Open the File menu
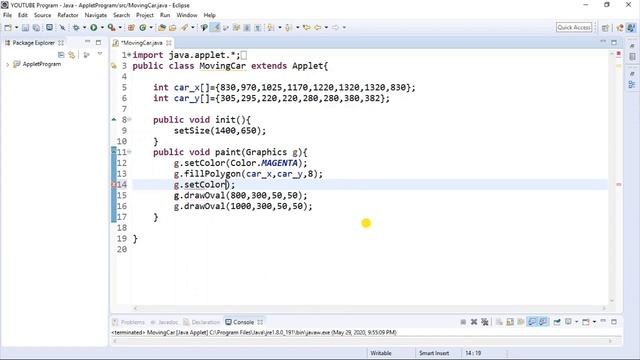Viewport: 640px width, 360px height. (x=7, y=15)
